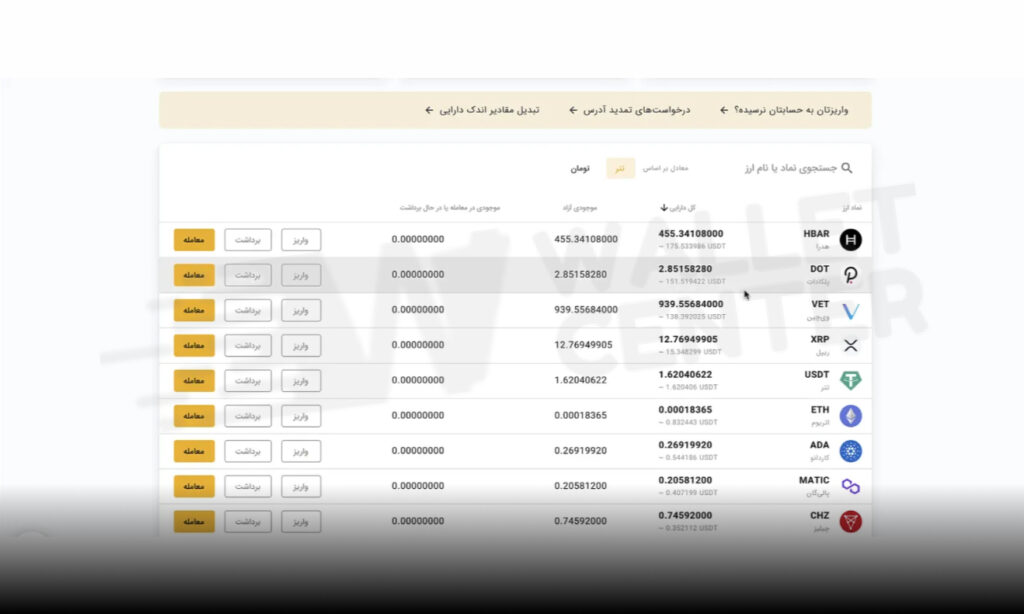
Task: Click yellow trade button for VET
Action: tap(194, 310)
